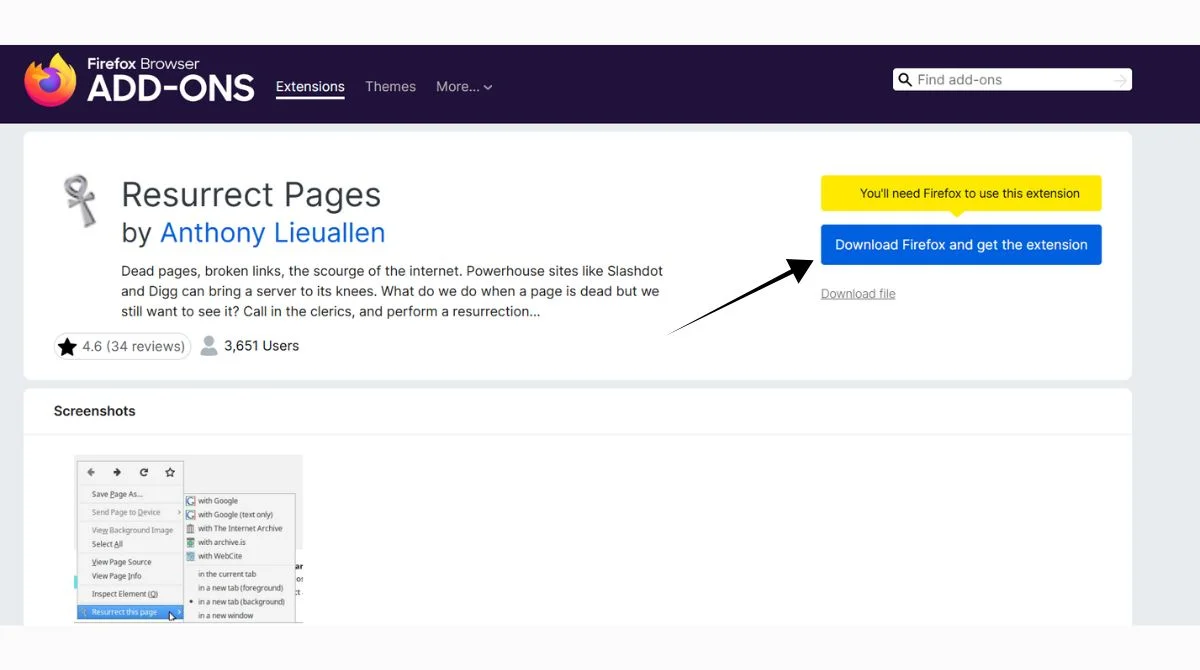The width and height of the screenshot is (1200, 670).
Task: Click the search submit arrow icon
Action: [1121, 80]
